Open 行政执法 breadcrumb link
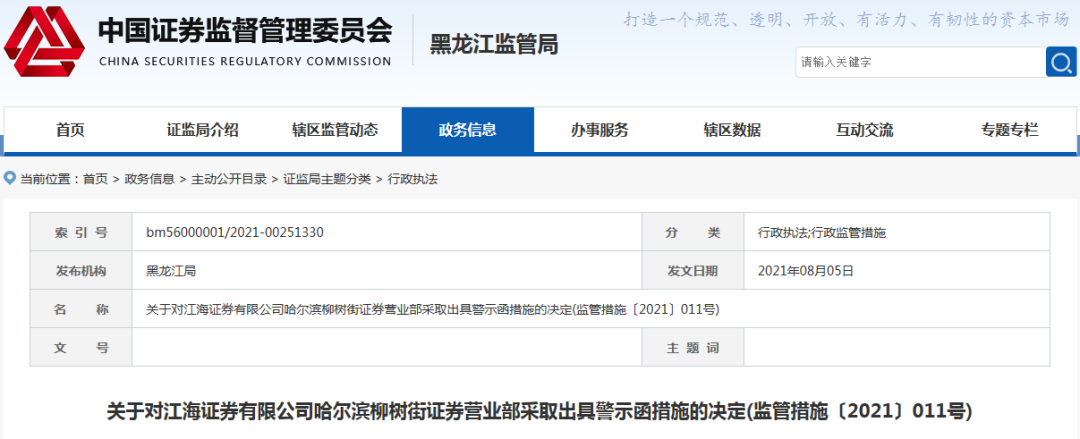 pos(413,179)
